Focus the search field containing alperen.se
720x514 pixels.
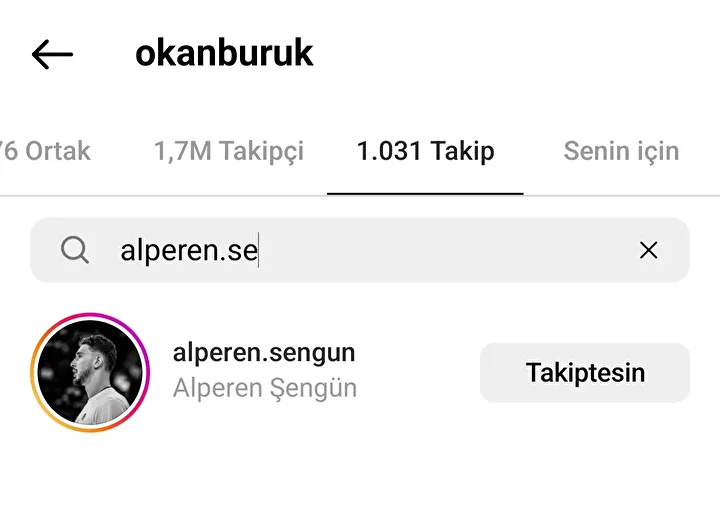tap(360, 250)
